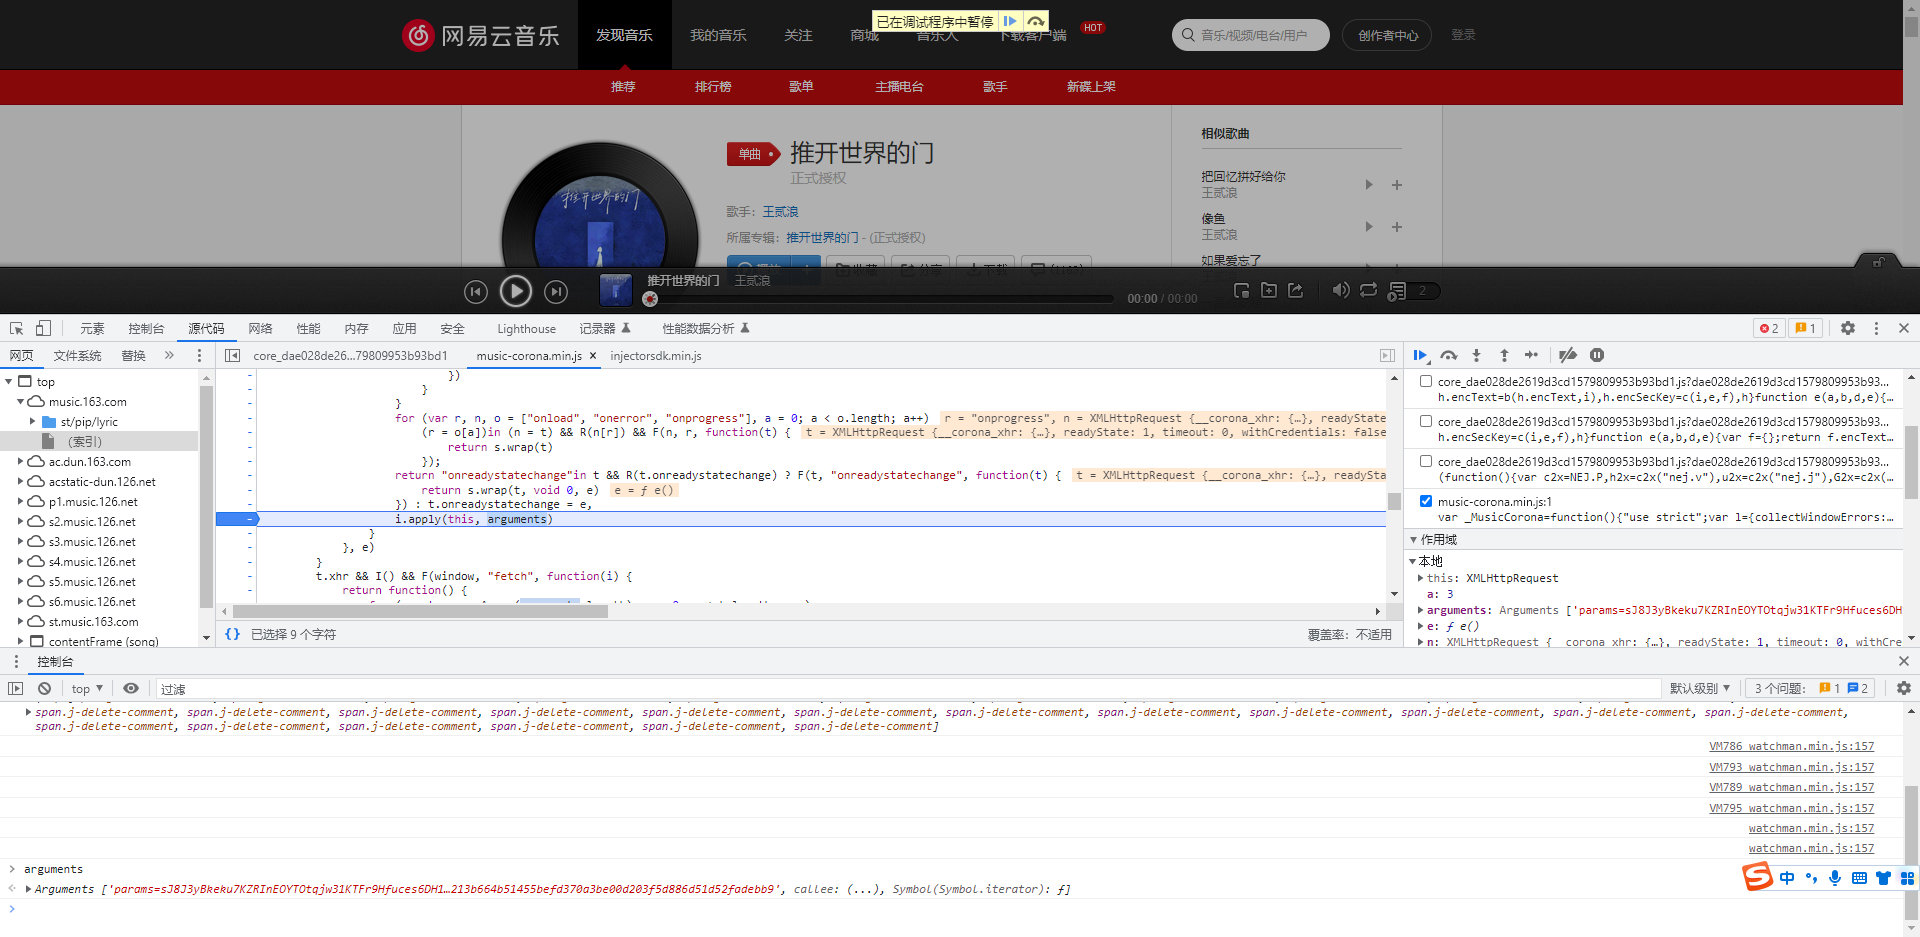Create a live expression with eye icon
1920x937 pixels.
[130, 688]
